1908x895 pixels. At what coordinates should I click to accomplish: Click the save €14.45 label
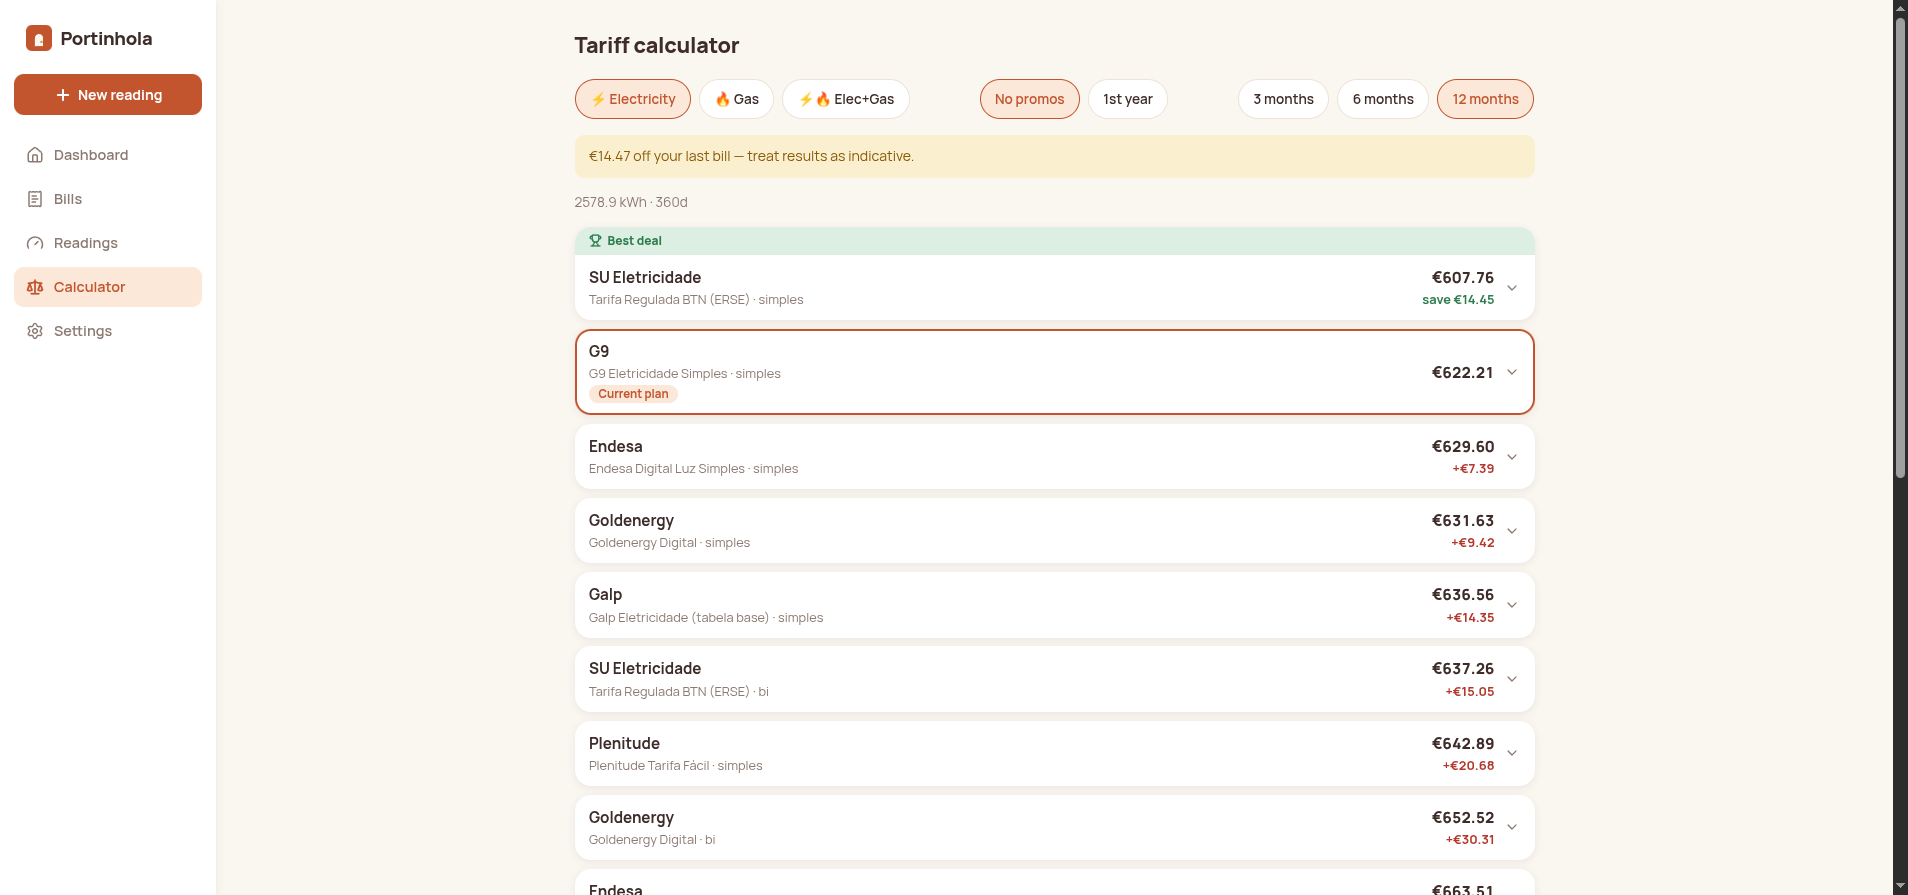tap(1458, 300)
